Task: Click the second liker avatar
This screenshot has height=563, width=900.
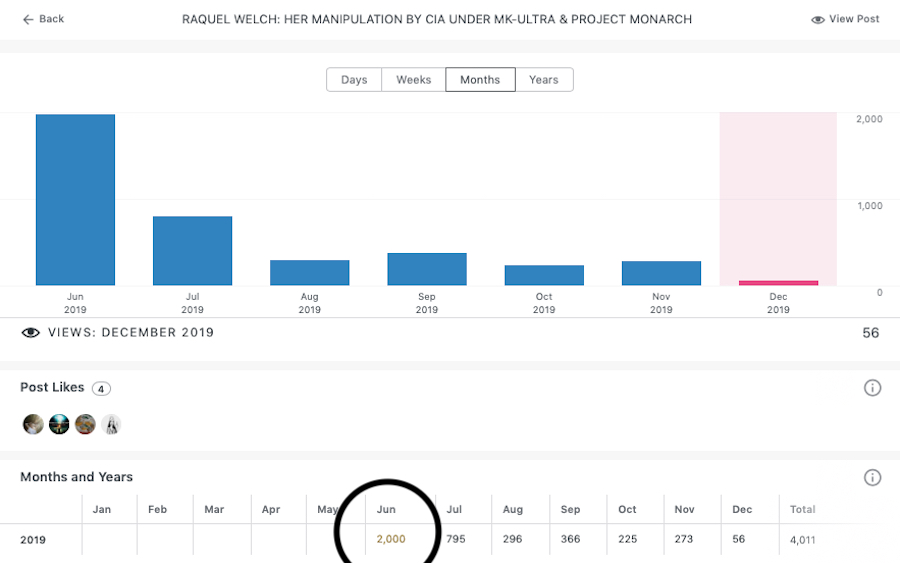Action: click(x=59, y=424)
